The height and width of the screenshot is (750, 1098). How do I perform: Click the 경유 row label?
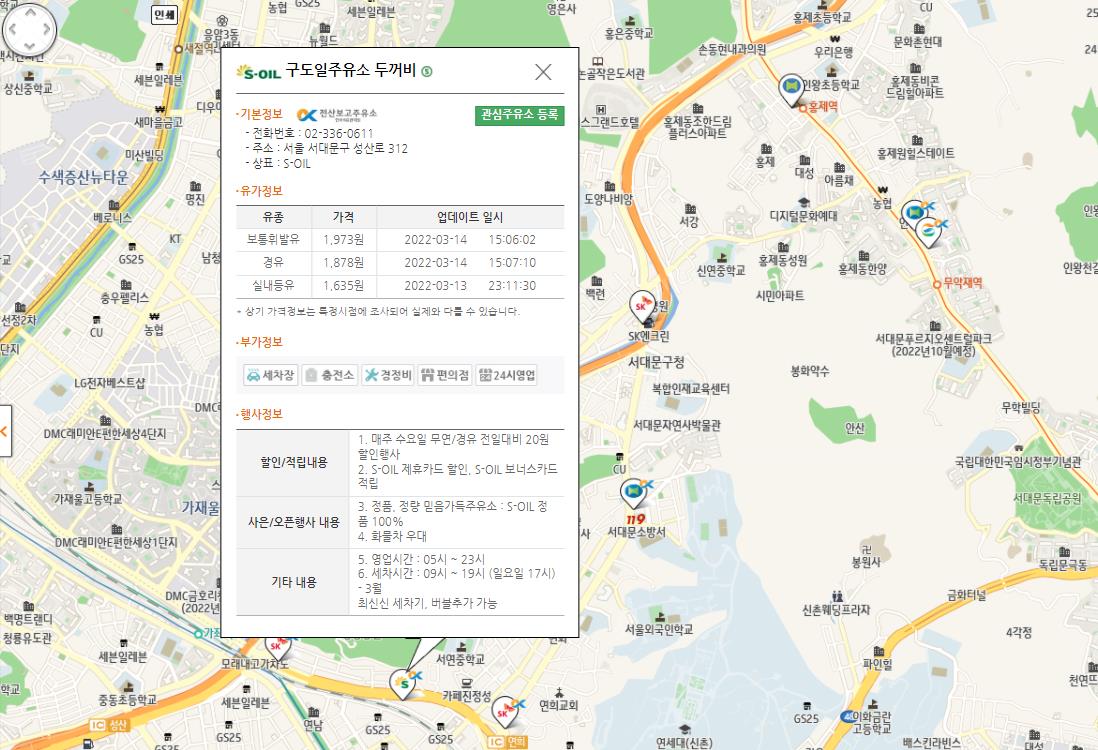pyautogui.click(x=273, y=262)
